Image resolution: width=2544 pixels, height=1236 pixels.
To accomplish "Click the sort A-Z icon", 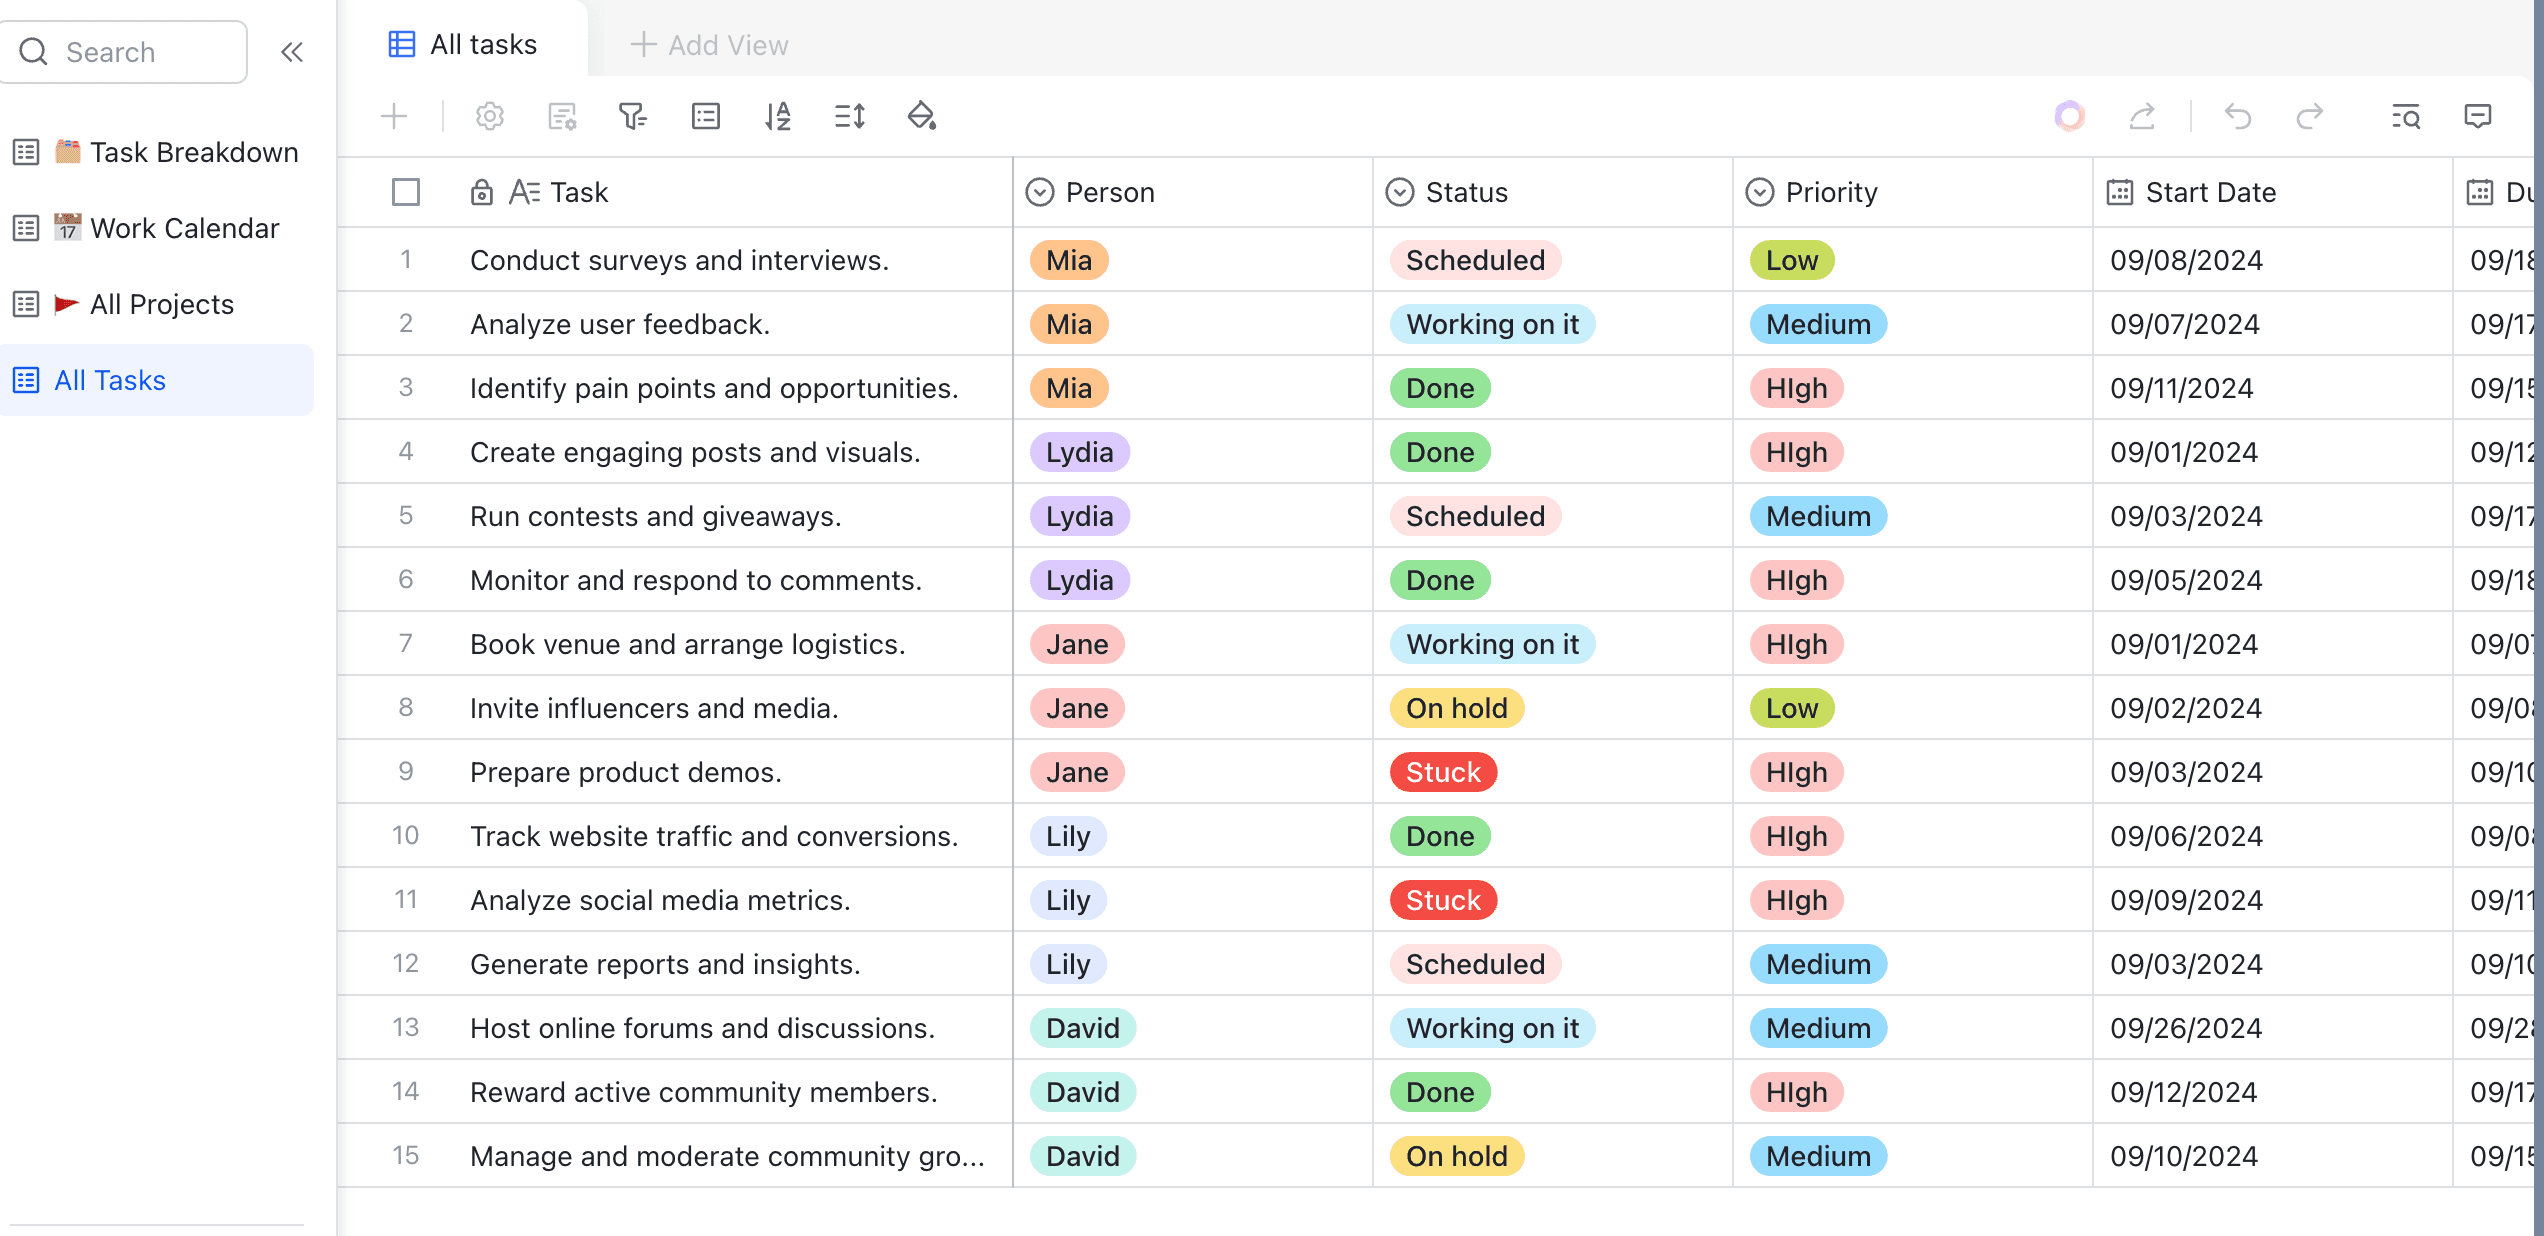I will (x=777, y=117).
